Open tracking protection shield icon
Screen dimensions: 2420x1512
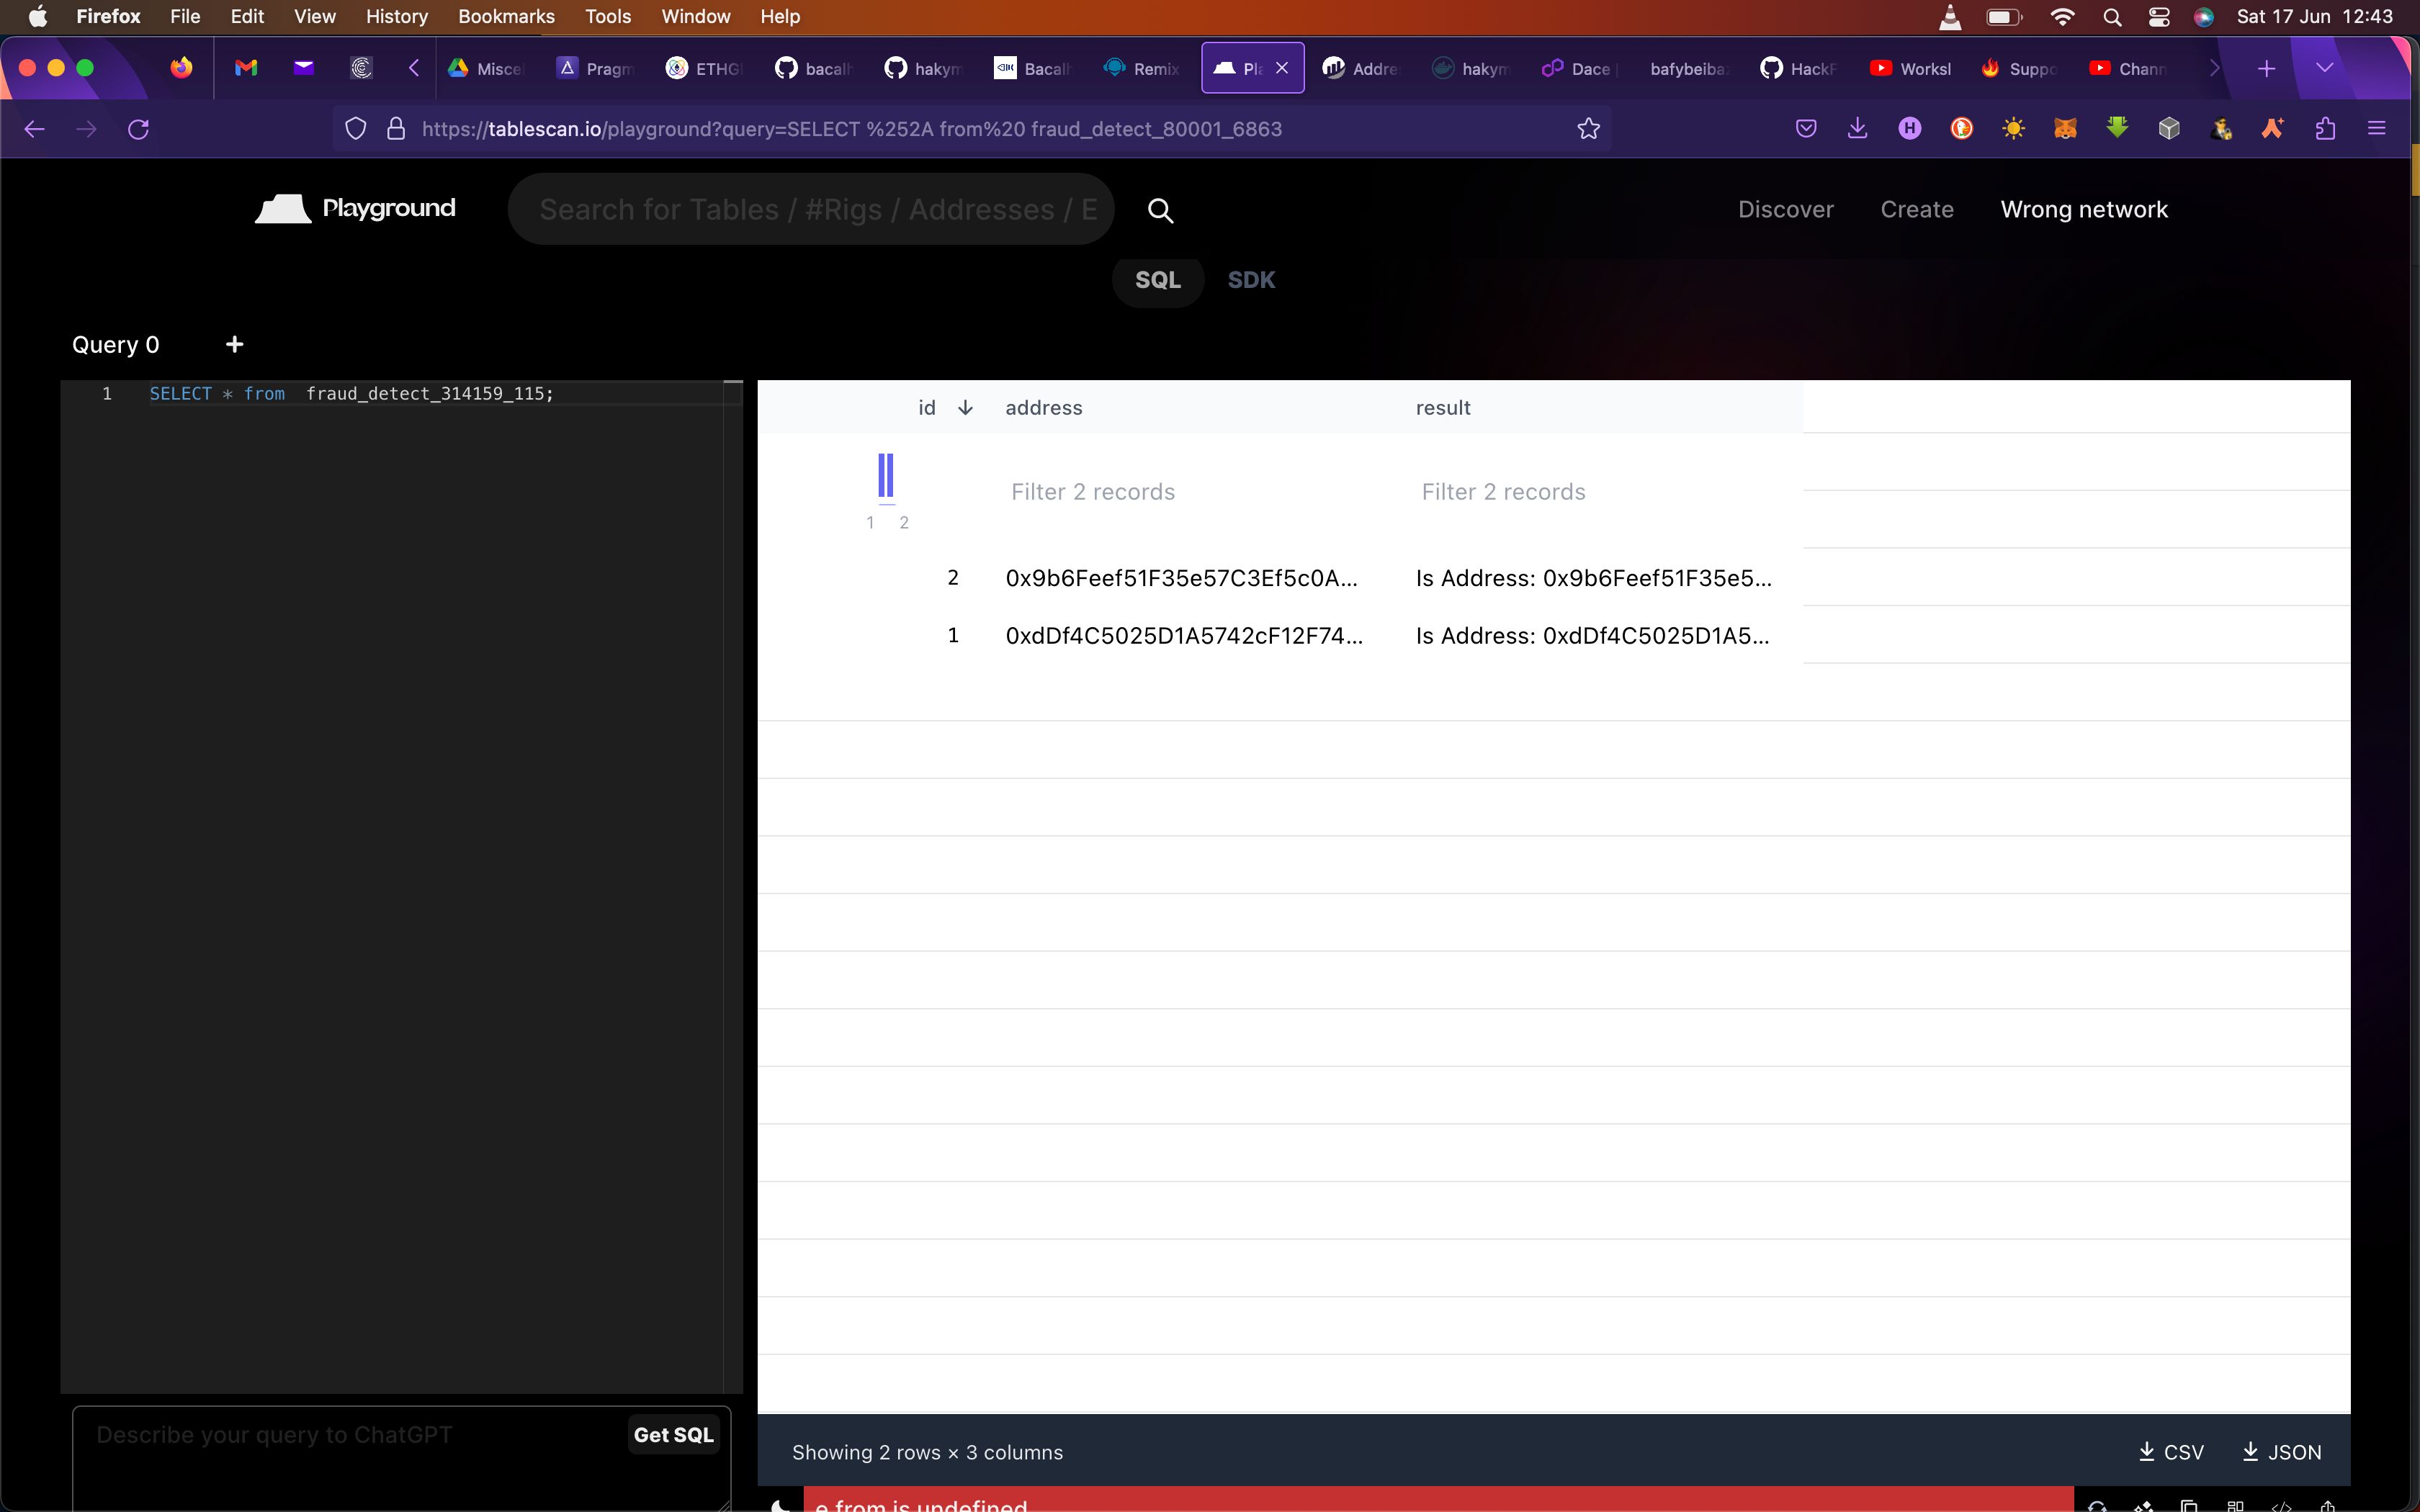[x=355, y=129]
